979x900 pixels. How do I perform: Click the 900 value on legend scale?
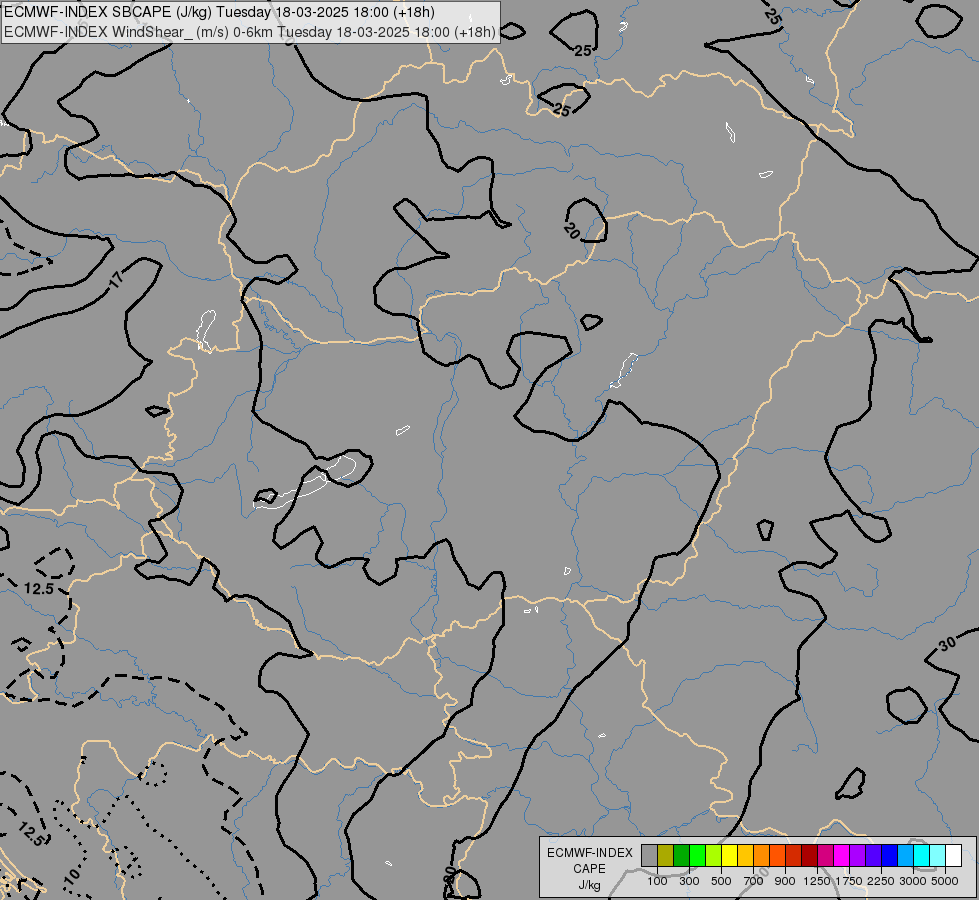tap(785, 881)
